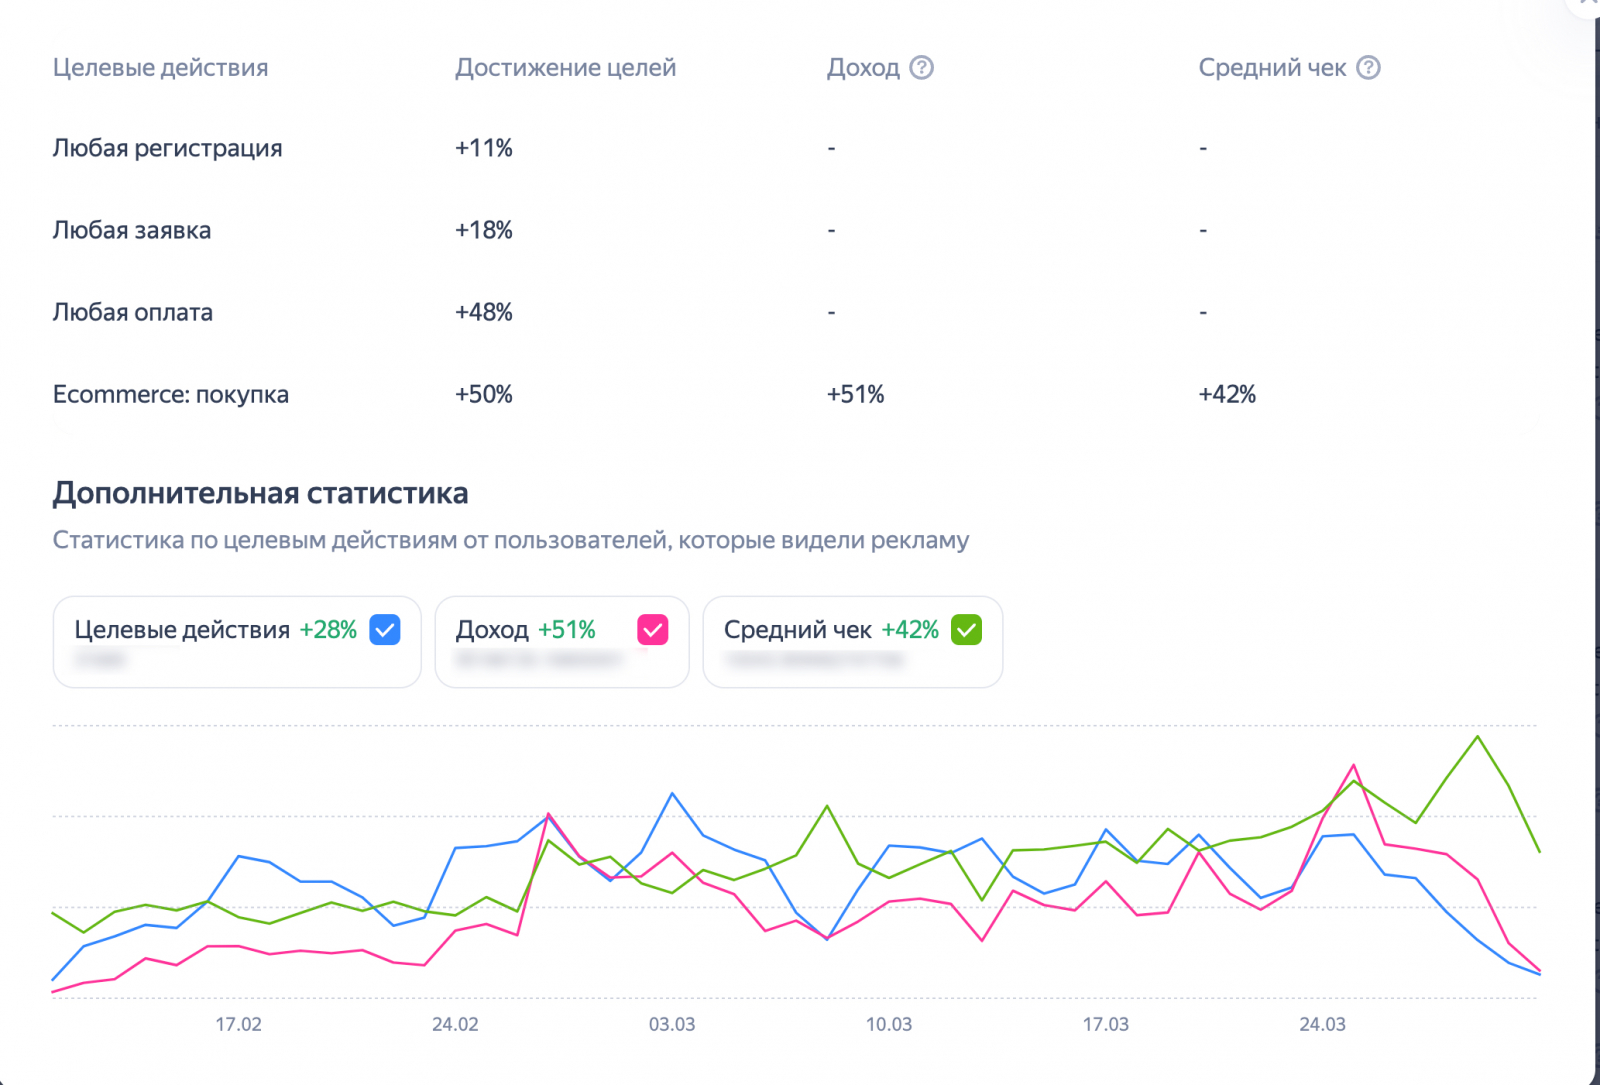Close the statistics popup window
This screenshot has width=1600, height=1085.
click(x=1590, y=3)
